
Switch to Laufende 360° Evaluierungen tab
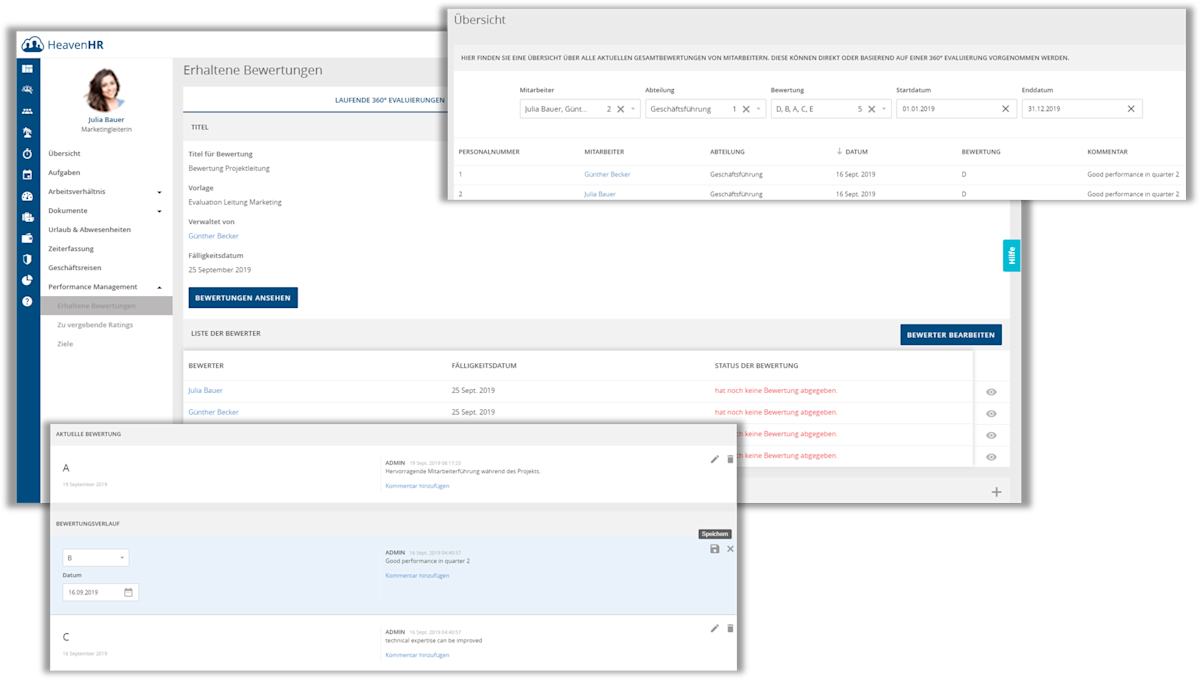(x=389, y=100)
